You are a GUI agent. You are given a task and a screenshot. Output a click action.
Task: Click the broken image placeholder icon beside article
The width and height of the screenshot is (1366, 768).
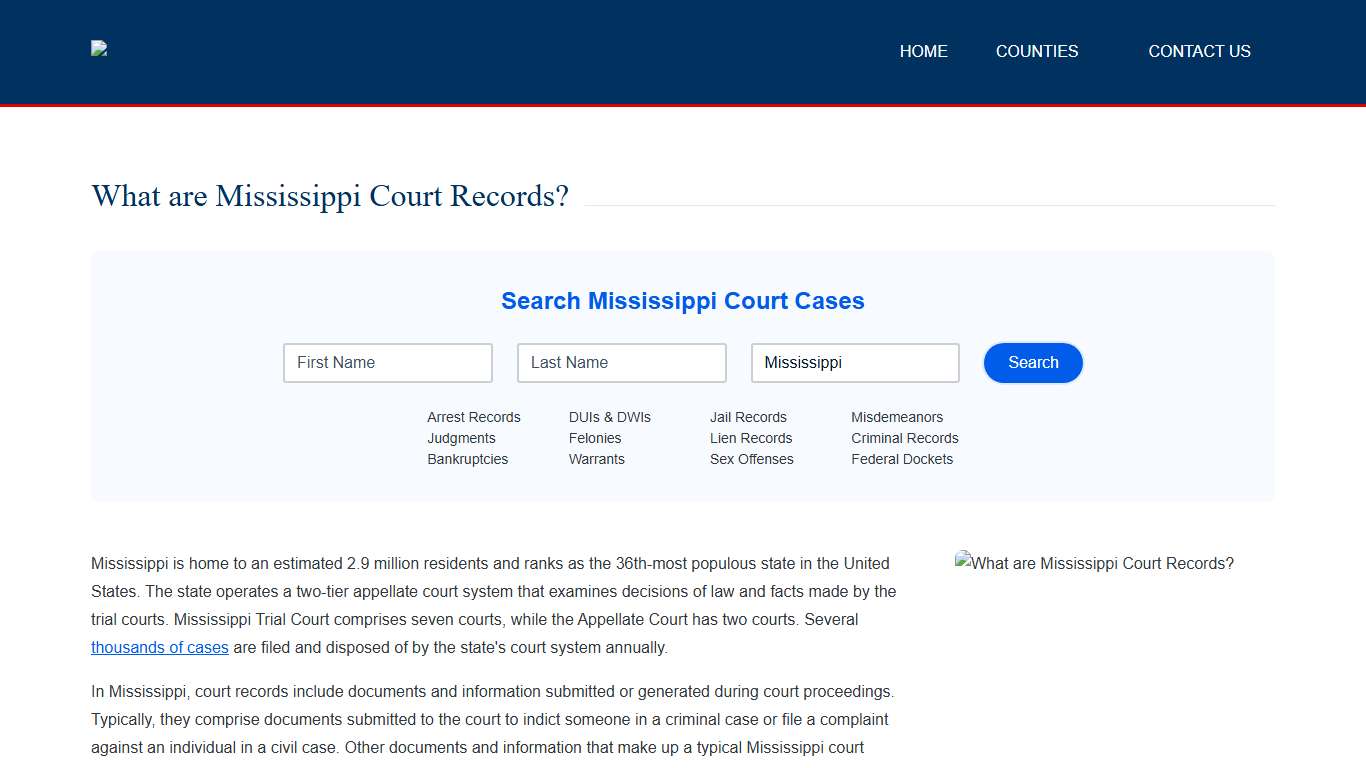coord(962,562)
